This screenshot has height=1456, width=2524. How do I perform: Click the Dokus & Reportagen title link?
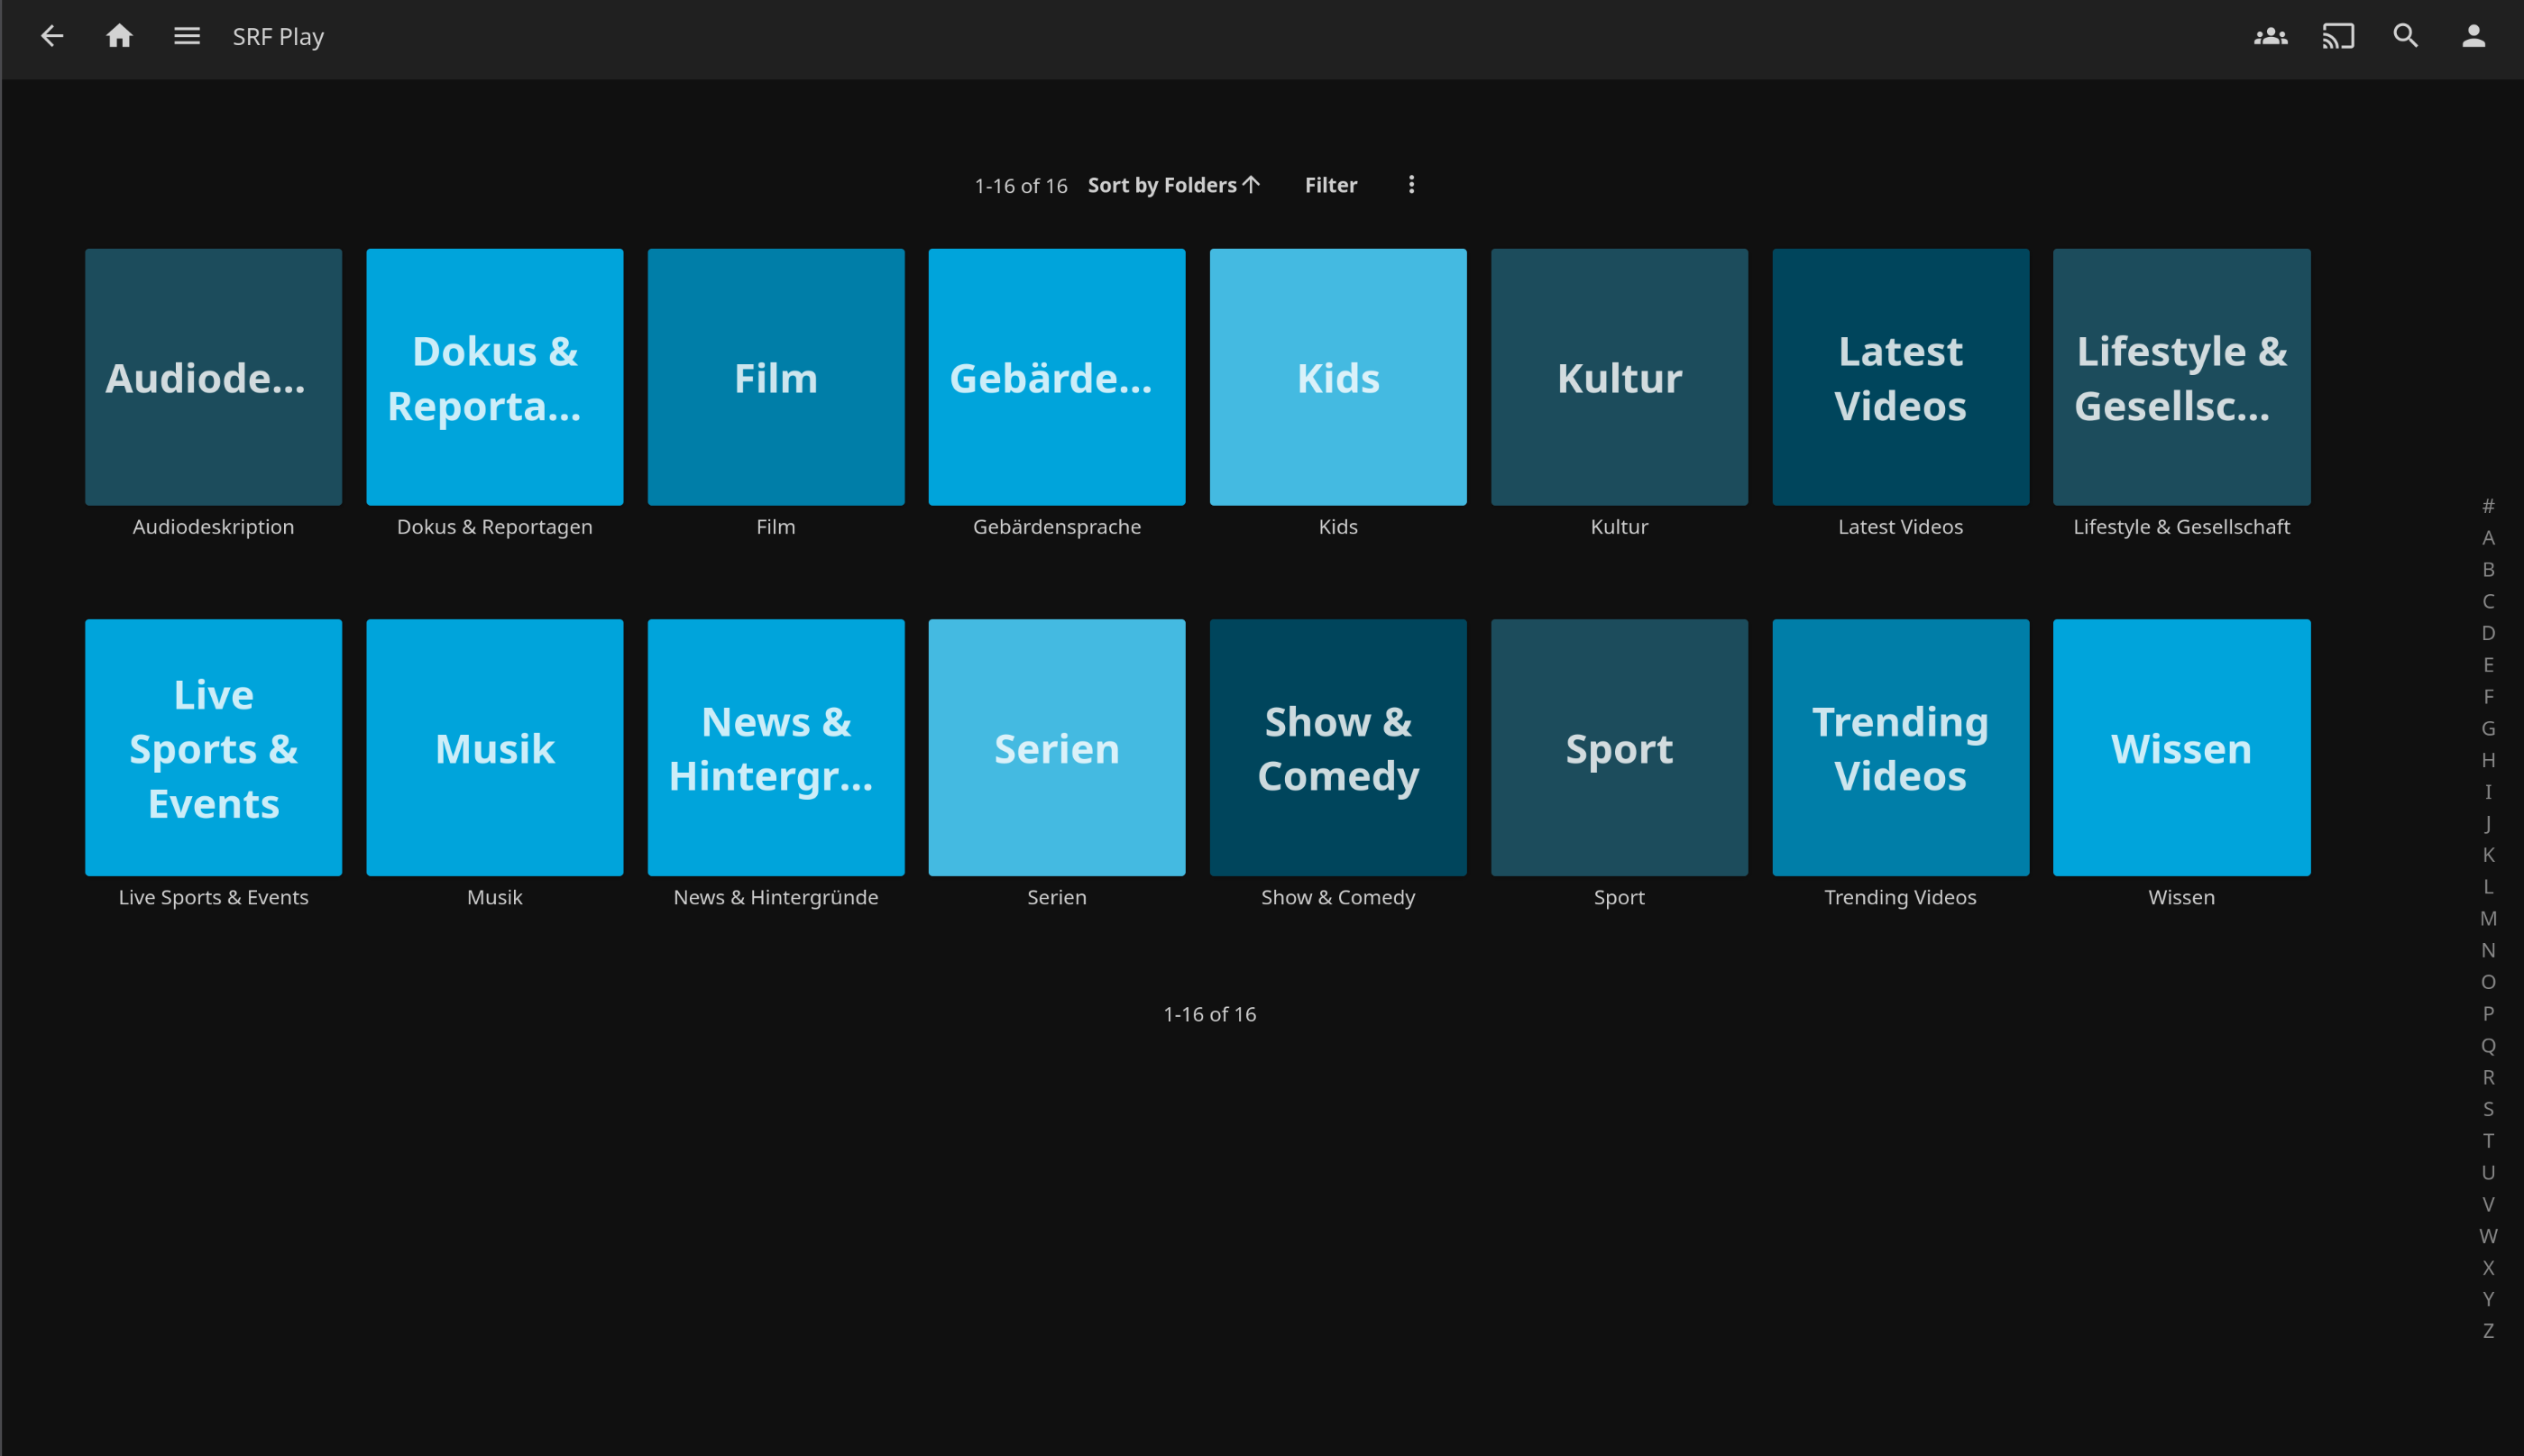click(x=494, y=527)
